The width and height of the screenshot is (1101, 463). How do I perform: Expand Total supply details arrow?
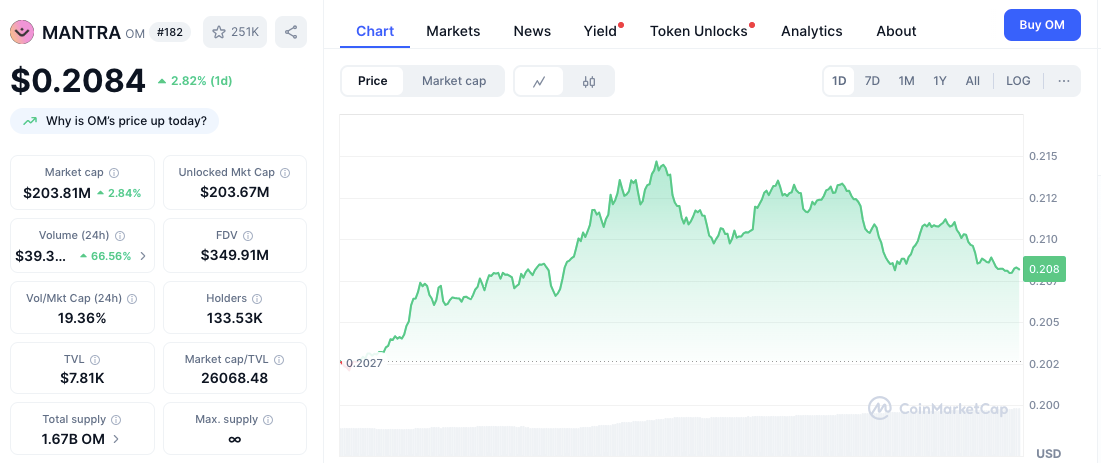coord(116,440)
